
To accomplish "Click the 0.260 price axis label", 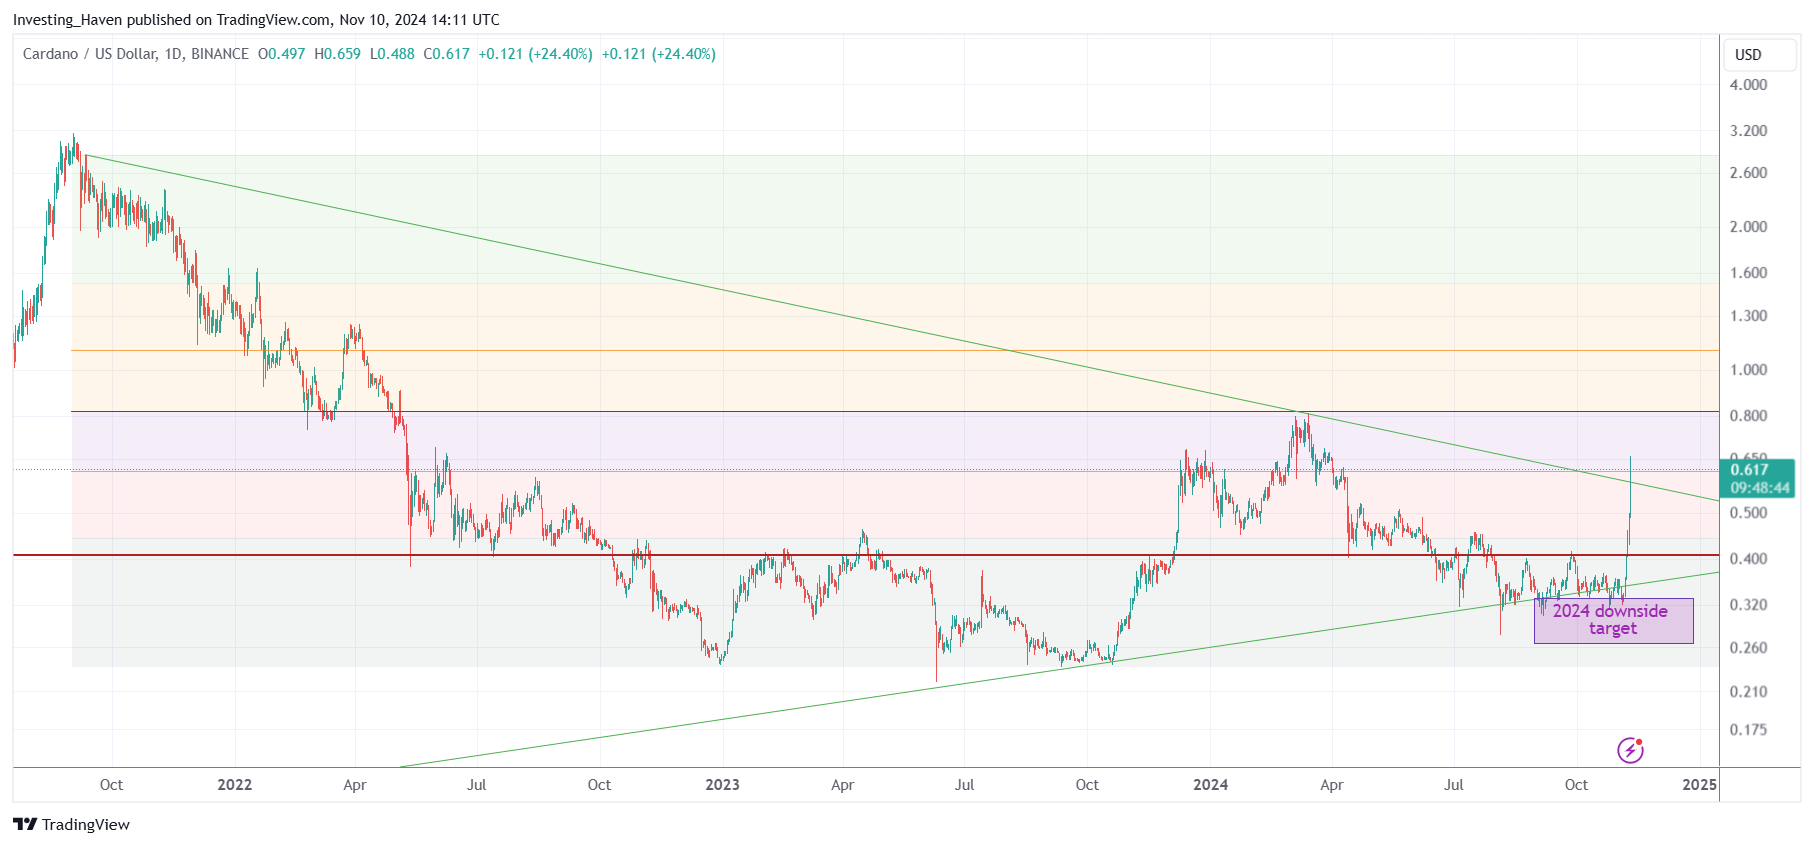I will pos(1748,648).
